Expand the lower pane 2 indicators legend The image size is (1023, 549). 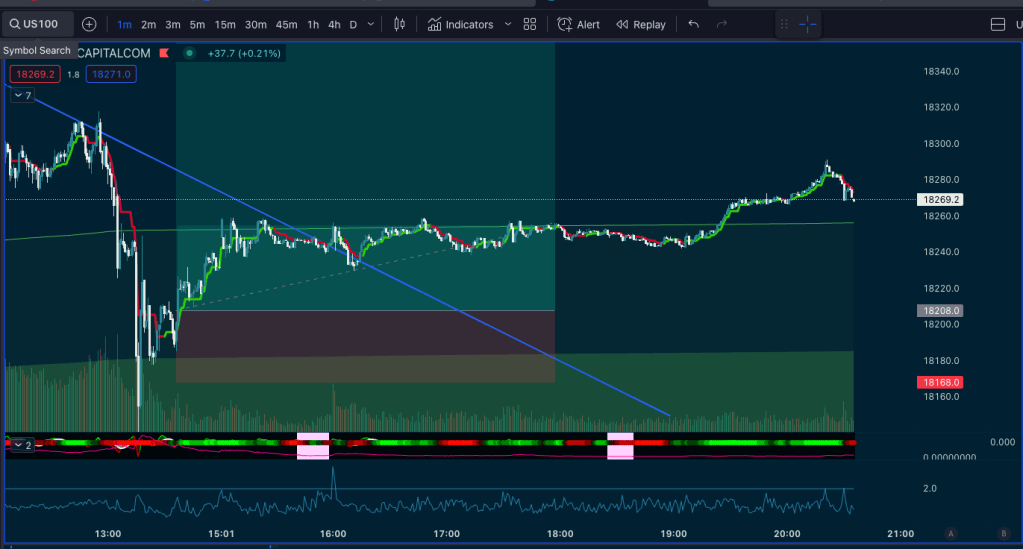pos(22,445)
